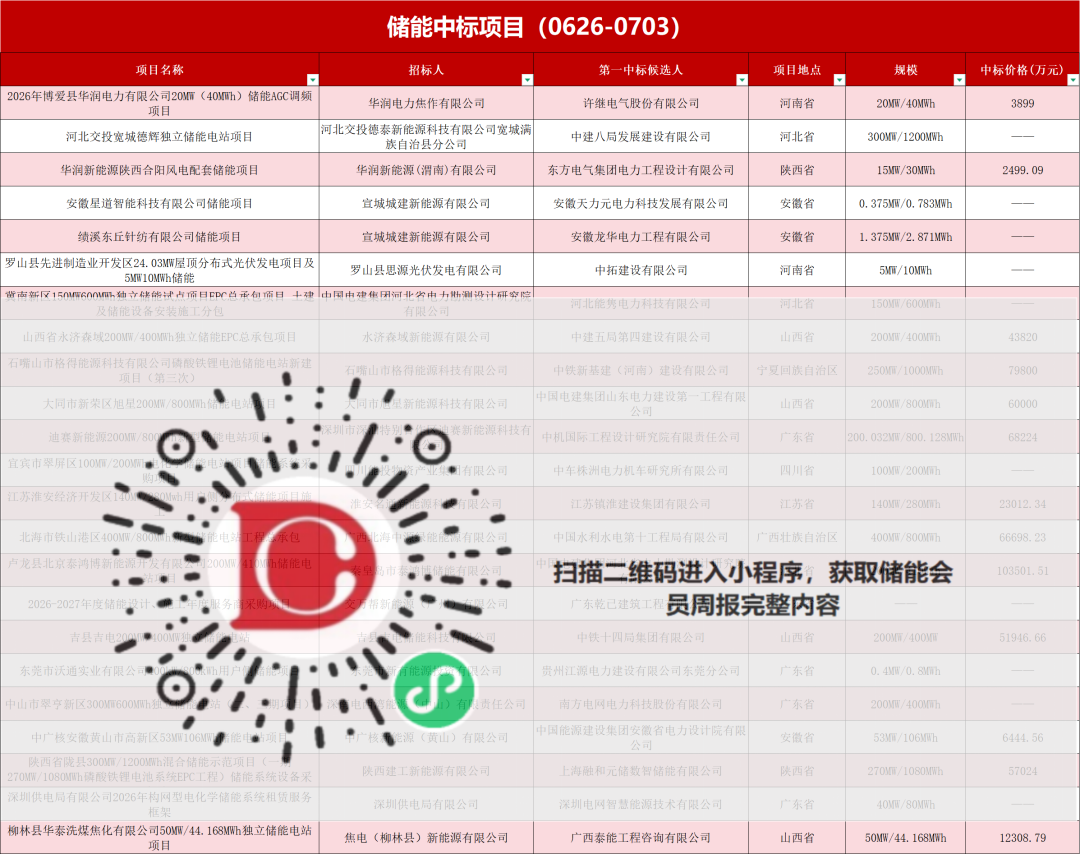Image resolution: width=1080 pixels, height=854 pixels.
Task: Click 安徽星道智能科技有限公司储能项目 cell
Action: coord(160,203)
